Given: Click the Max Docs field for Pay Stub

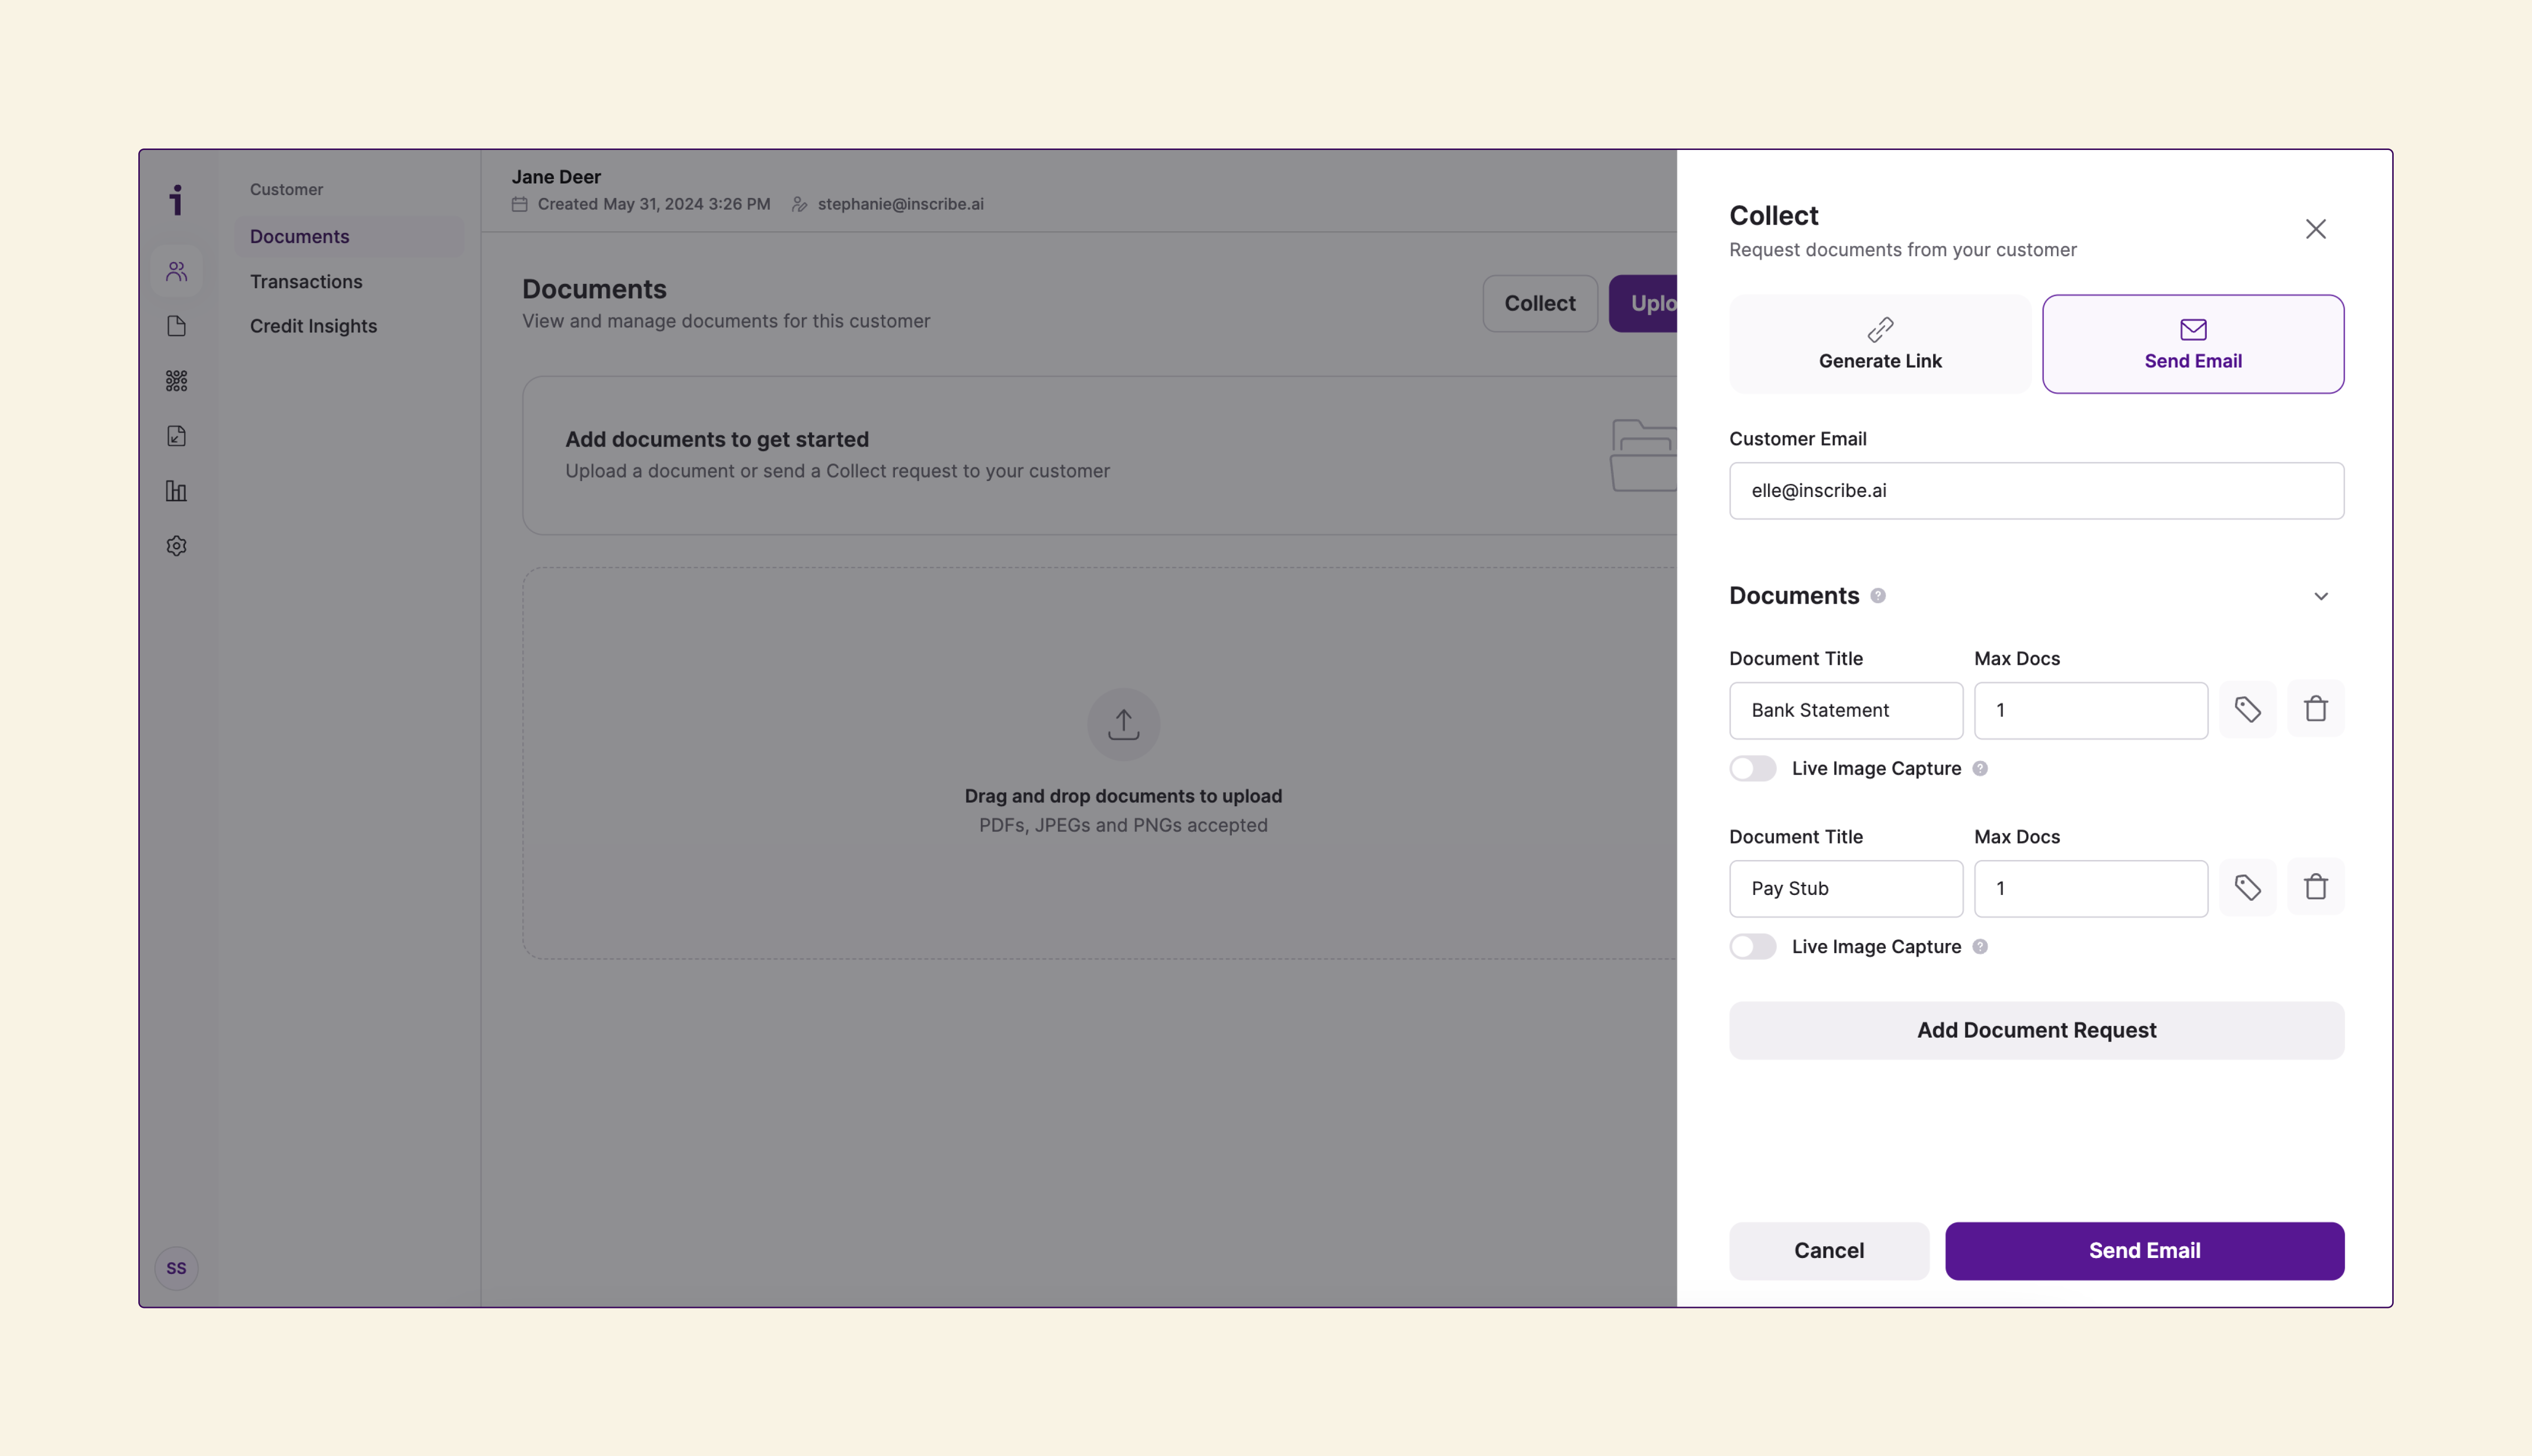Looking at the screenshot, I should point(2090,889).
